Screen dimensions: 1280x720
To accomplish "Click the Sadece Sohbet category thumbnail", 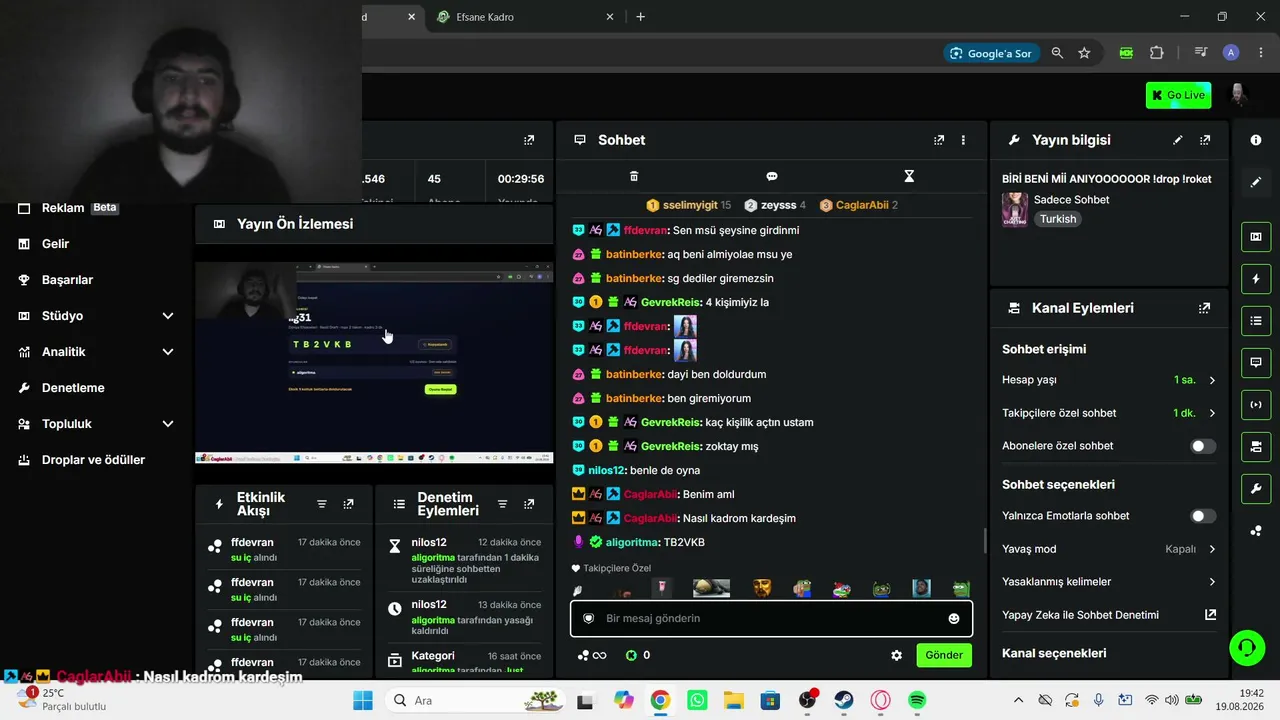I will pos(1015,210).
